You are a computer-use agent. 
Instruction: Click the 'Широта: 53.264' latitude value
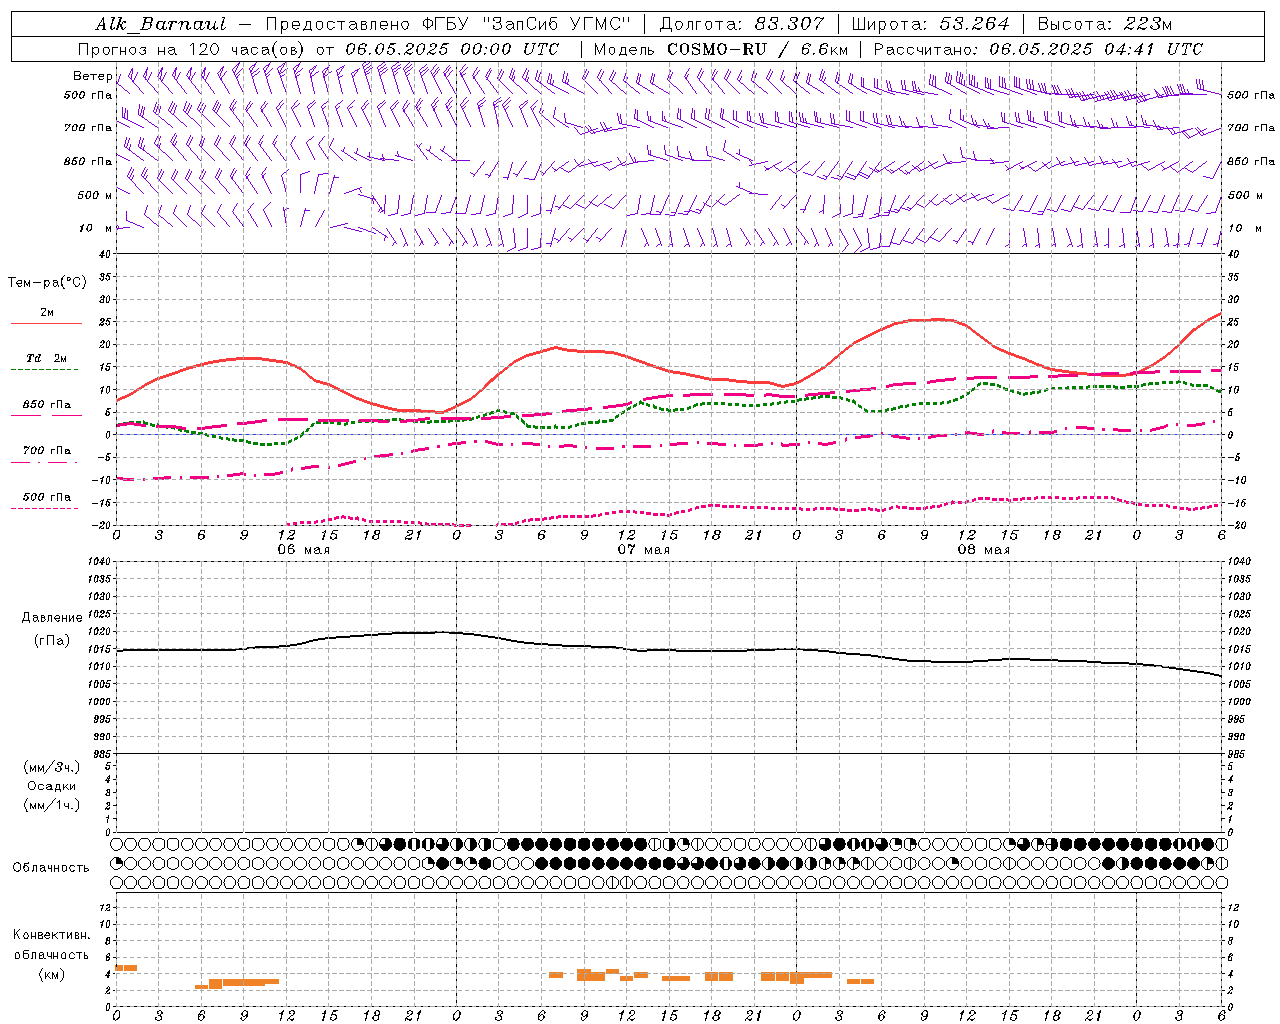[930, 24]
